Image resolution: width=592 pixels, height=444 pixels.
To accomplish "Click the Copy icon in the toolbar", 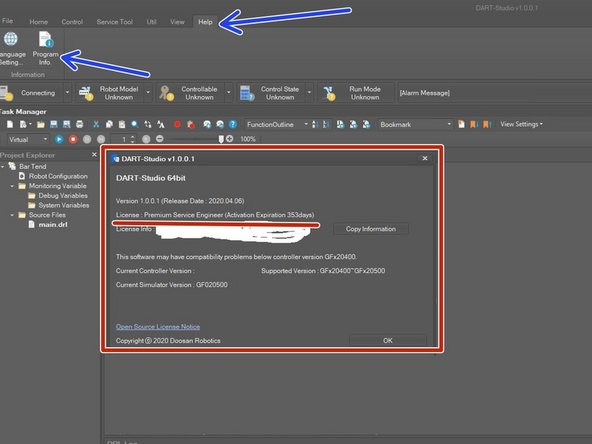I will pos(109,124).
